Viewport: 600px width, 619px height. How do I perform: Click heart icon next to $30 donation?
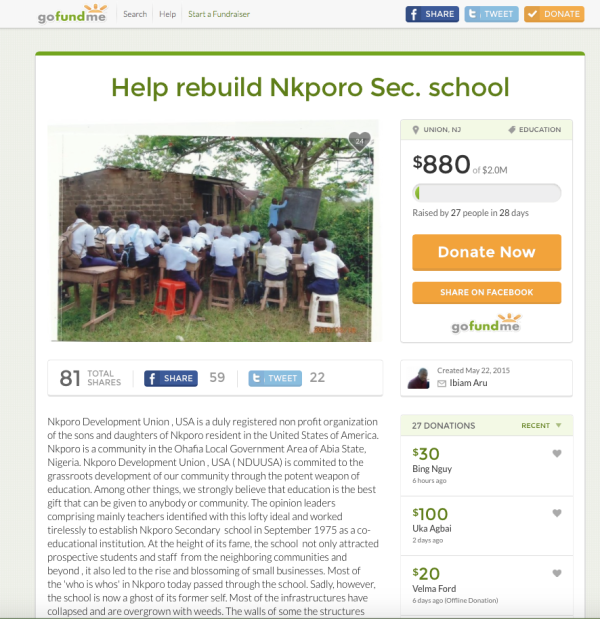point(557,454)
